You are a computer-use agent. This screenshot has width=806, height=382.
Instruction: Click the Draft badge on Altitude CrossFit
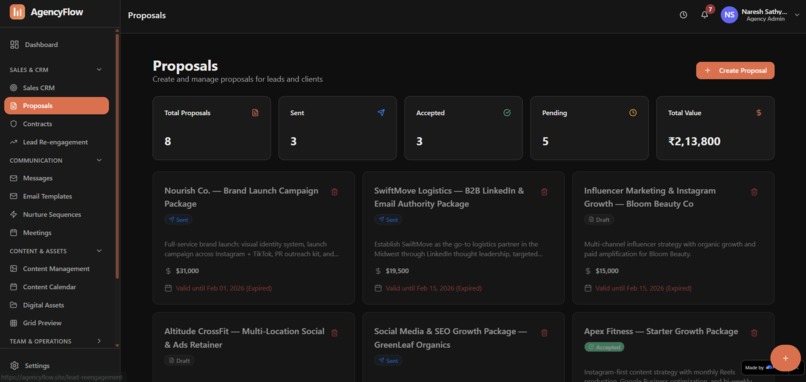click(x=179, y=360)
